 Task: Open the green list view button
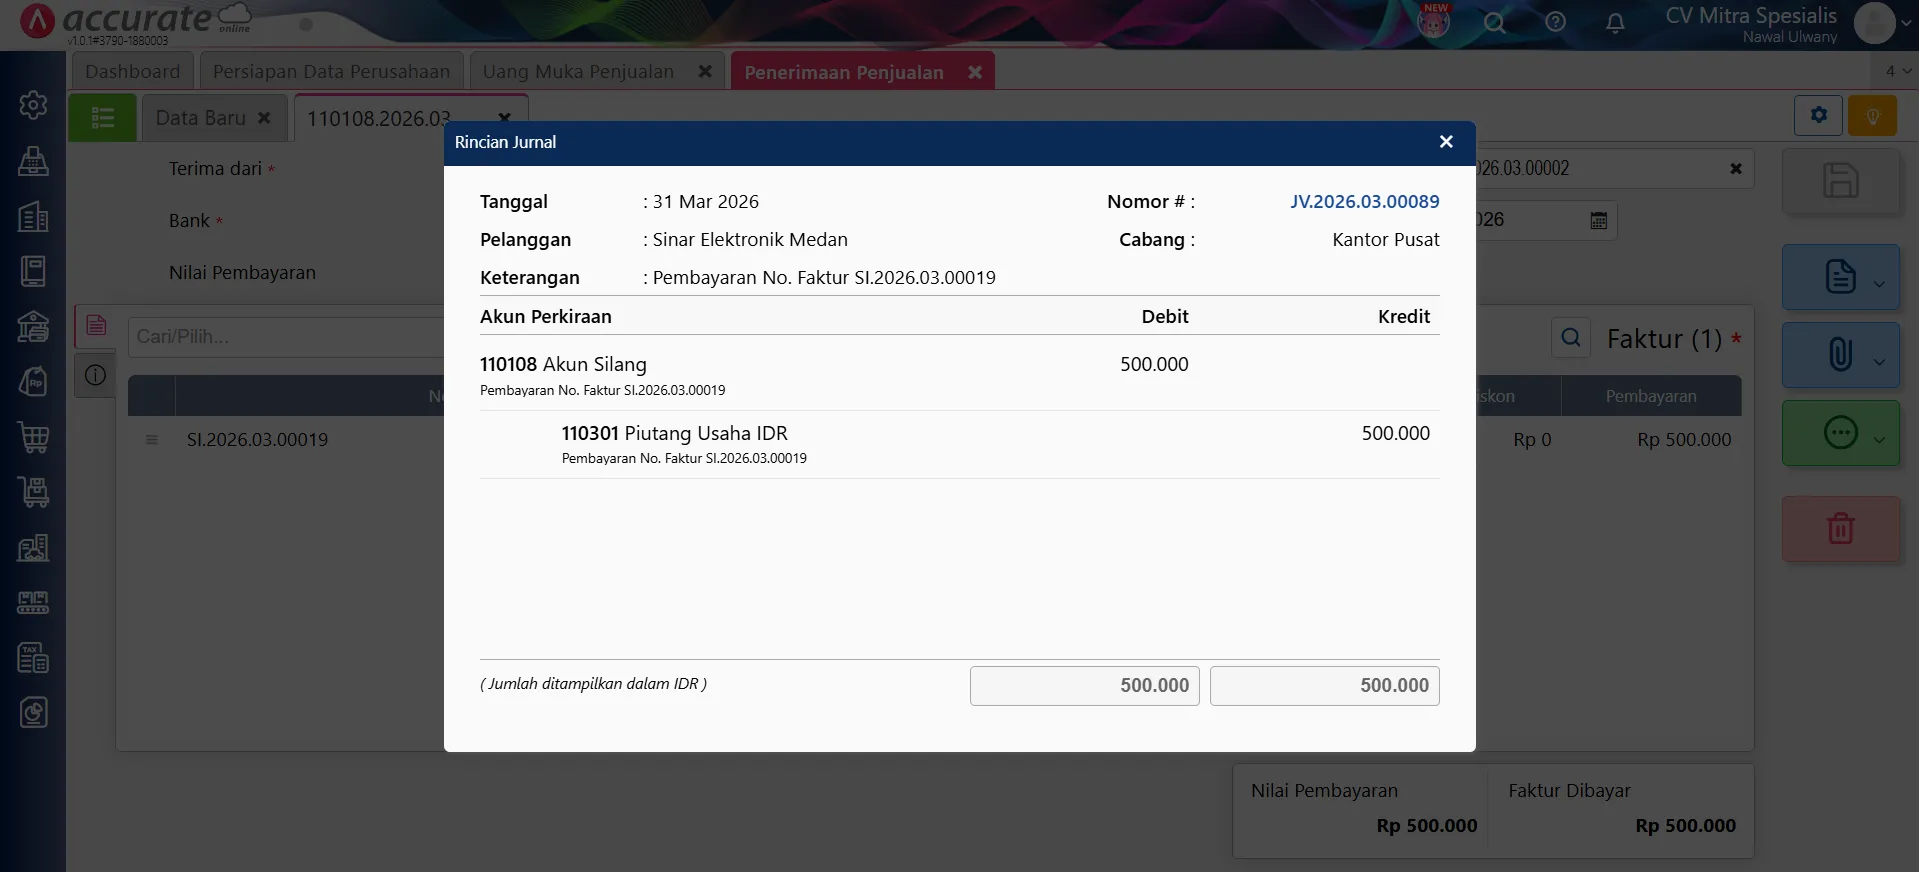pyautogui.click(x=102, y=118)
